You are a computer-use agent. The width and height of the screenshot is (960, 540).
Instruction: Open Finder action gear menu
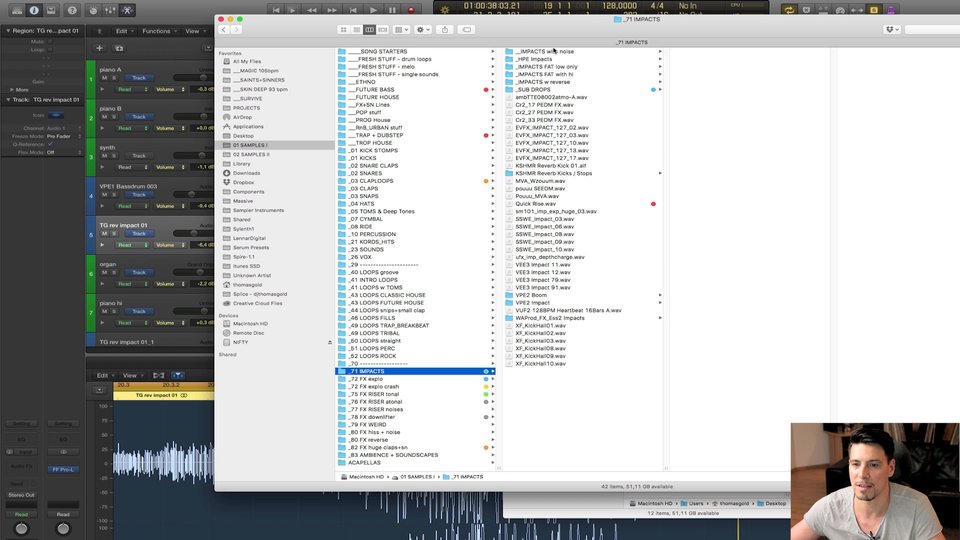[422, 29]
